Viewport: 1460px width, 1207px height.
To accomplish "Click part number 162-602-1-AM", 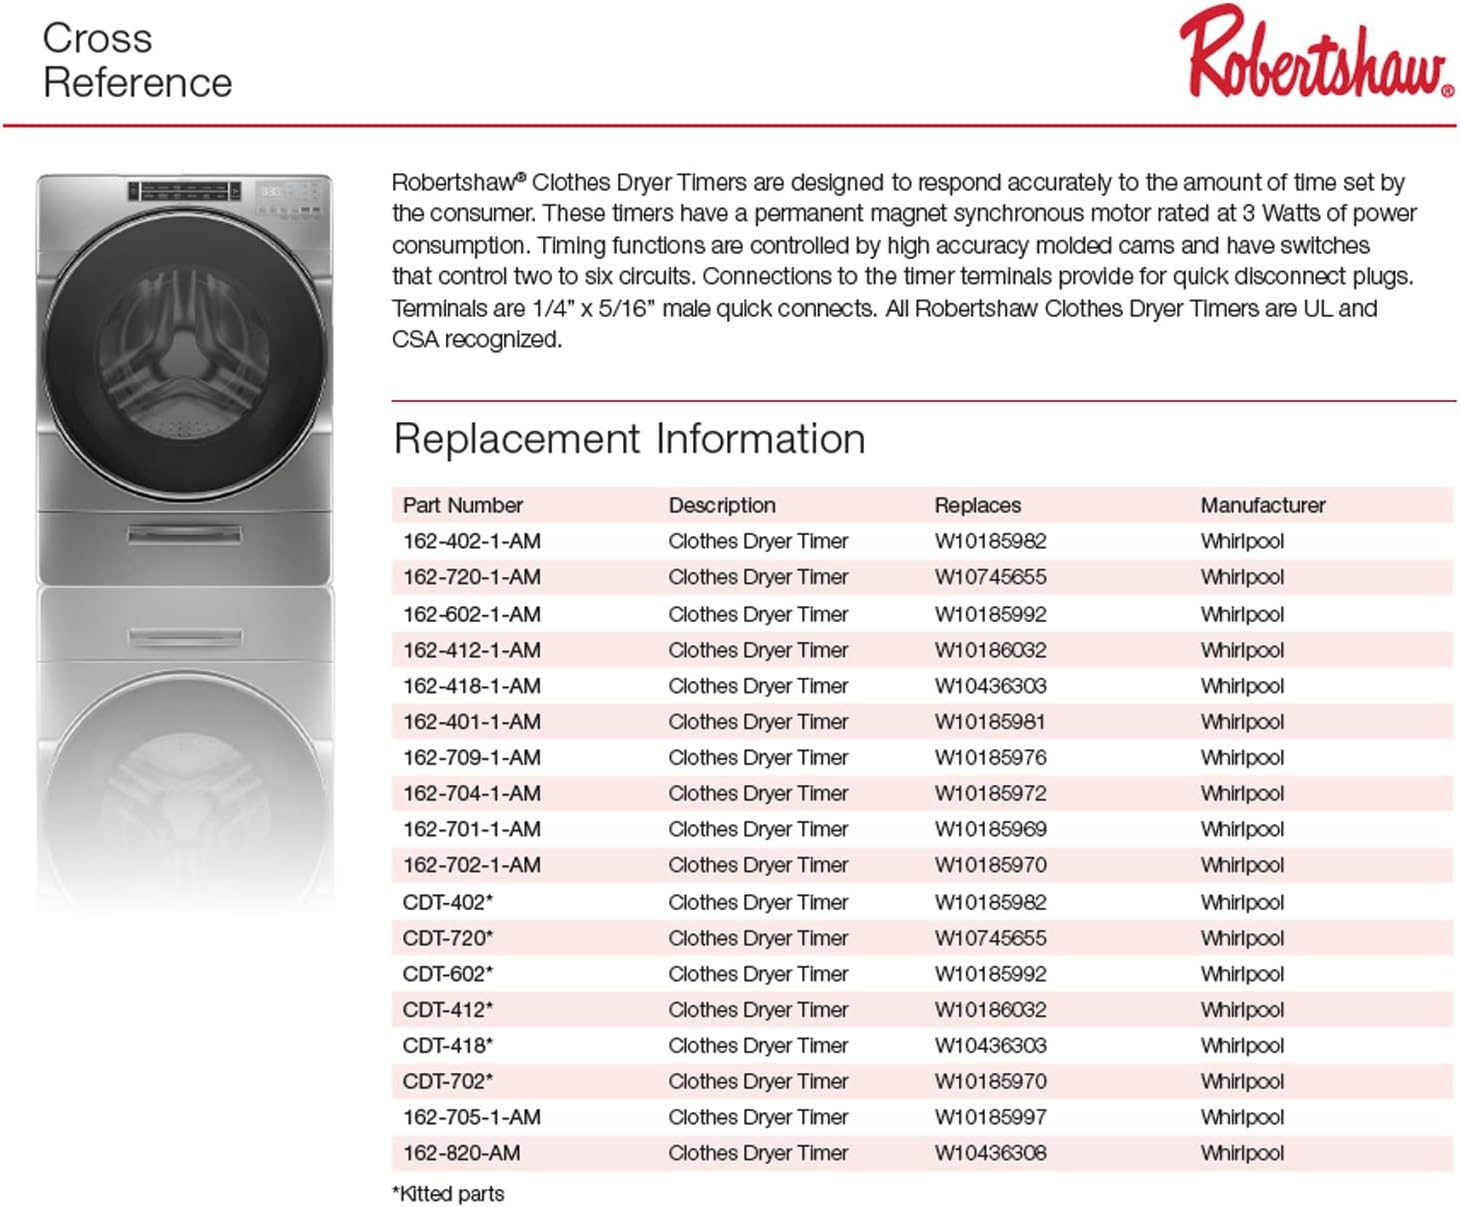I will click(x=472, y=614).
